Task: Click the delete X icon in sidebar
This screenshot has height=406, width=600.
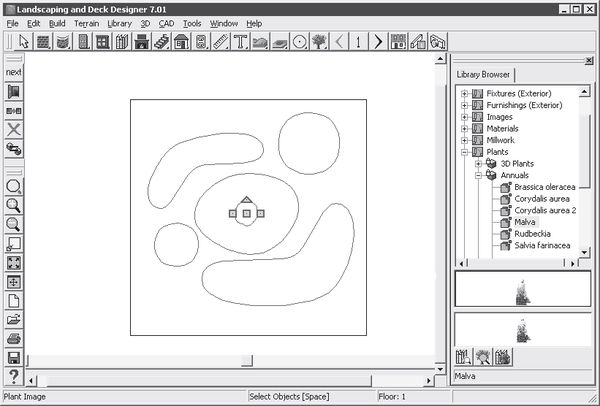Action: [14, 129]
